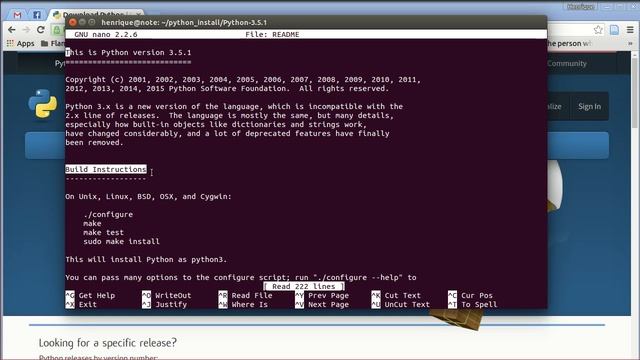Open the Facebook pinned tab in Chrome

point(37,15)
